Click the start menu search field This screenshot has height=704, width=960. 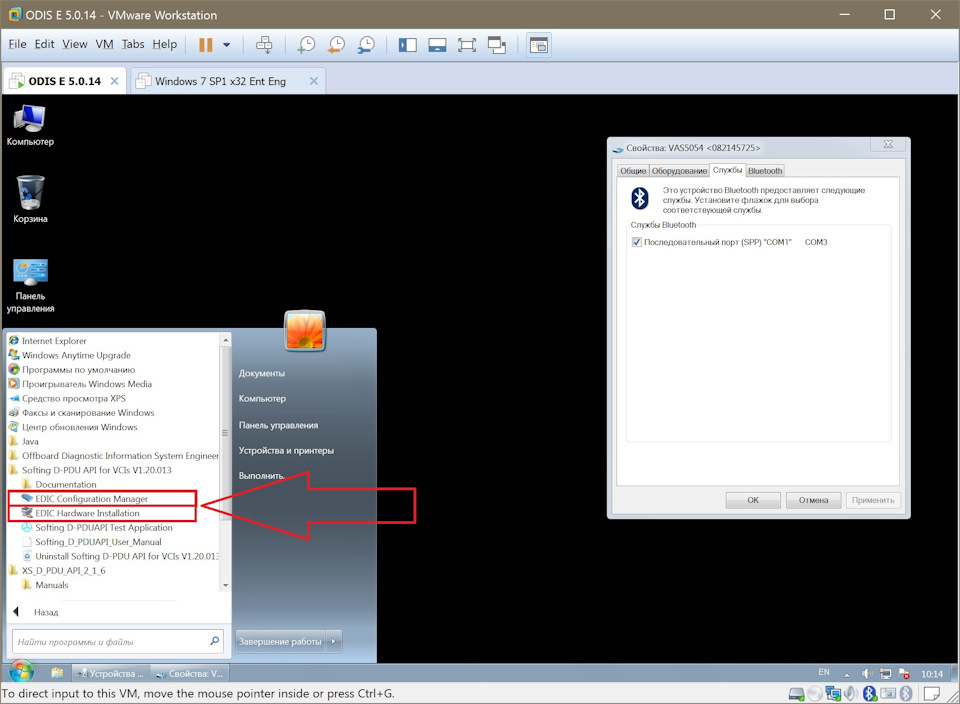118,642
